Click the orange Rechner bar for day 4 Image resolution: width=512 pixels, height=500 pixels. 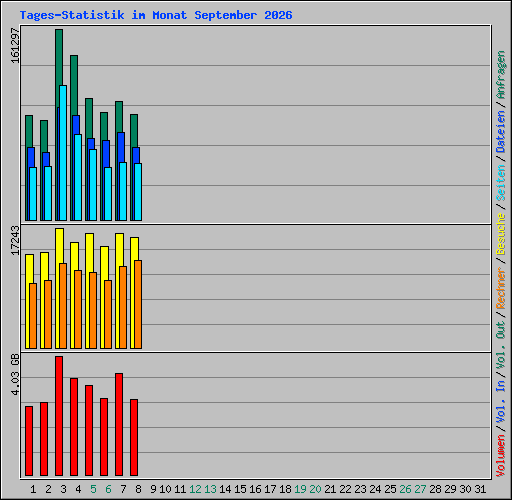pos(78,310)
